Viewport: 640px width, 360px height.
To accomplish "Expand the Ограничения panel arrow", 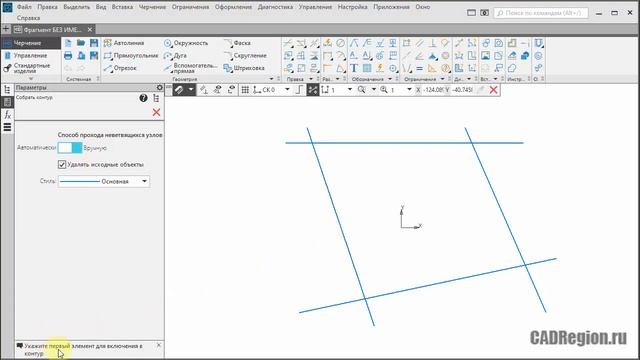I will point(442,79).
